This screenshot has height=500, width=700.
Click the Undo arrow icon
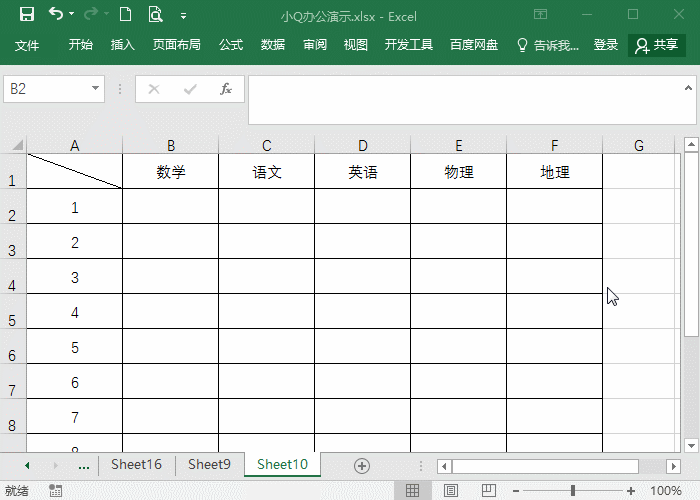click(x=56, y=15)
